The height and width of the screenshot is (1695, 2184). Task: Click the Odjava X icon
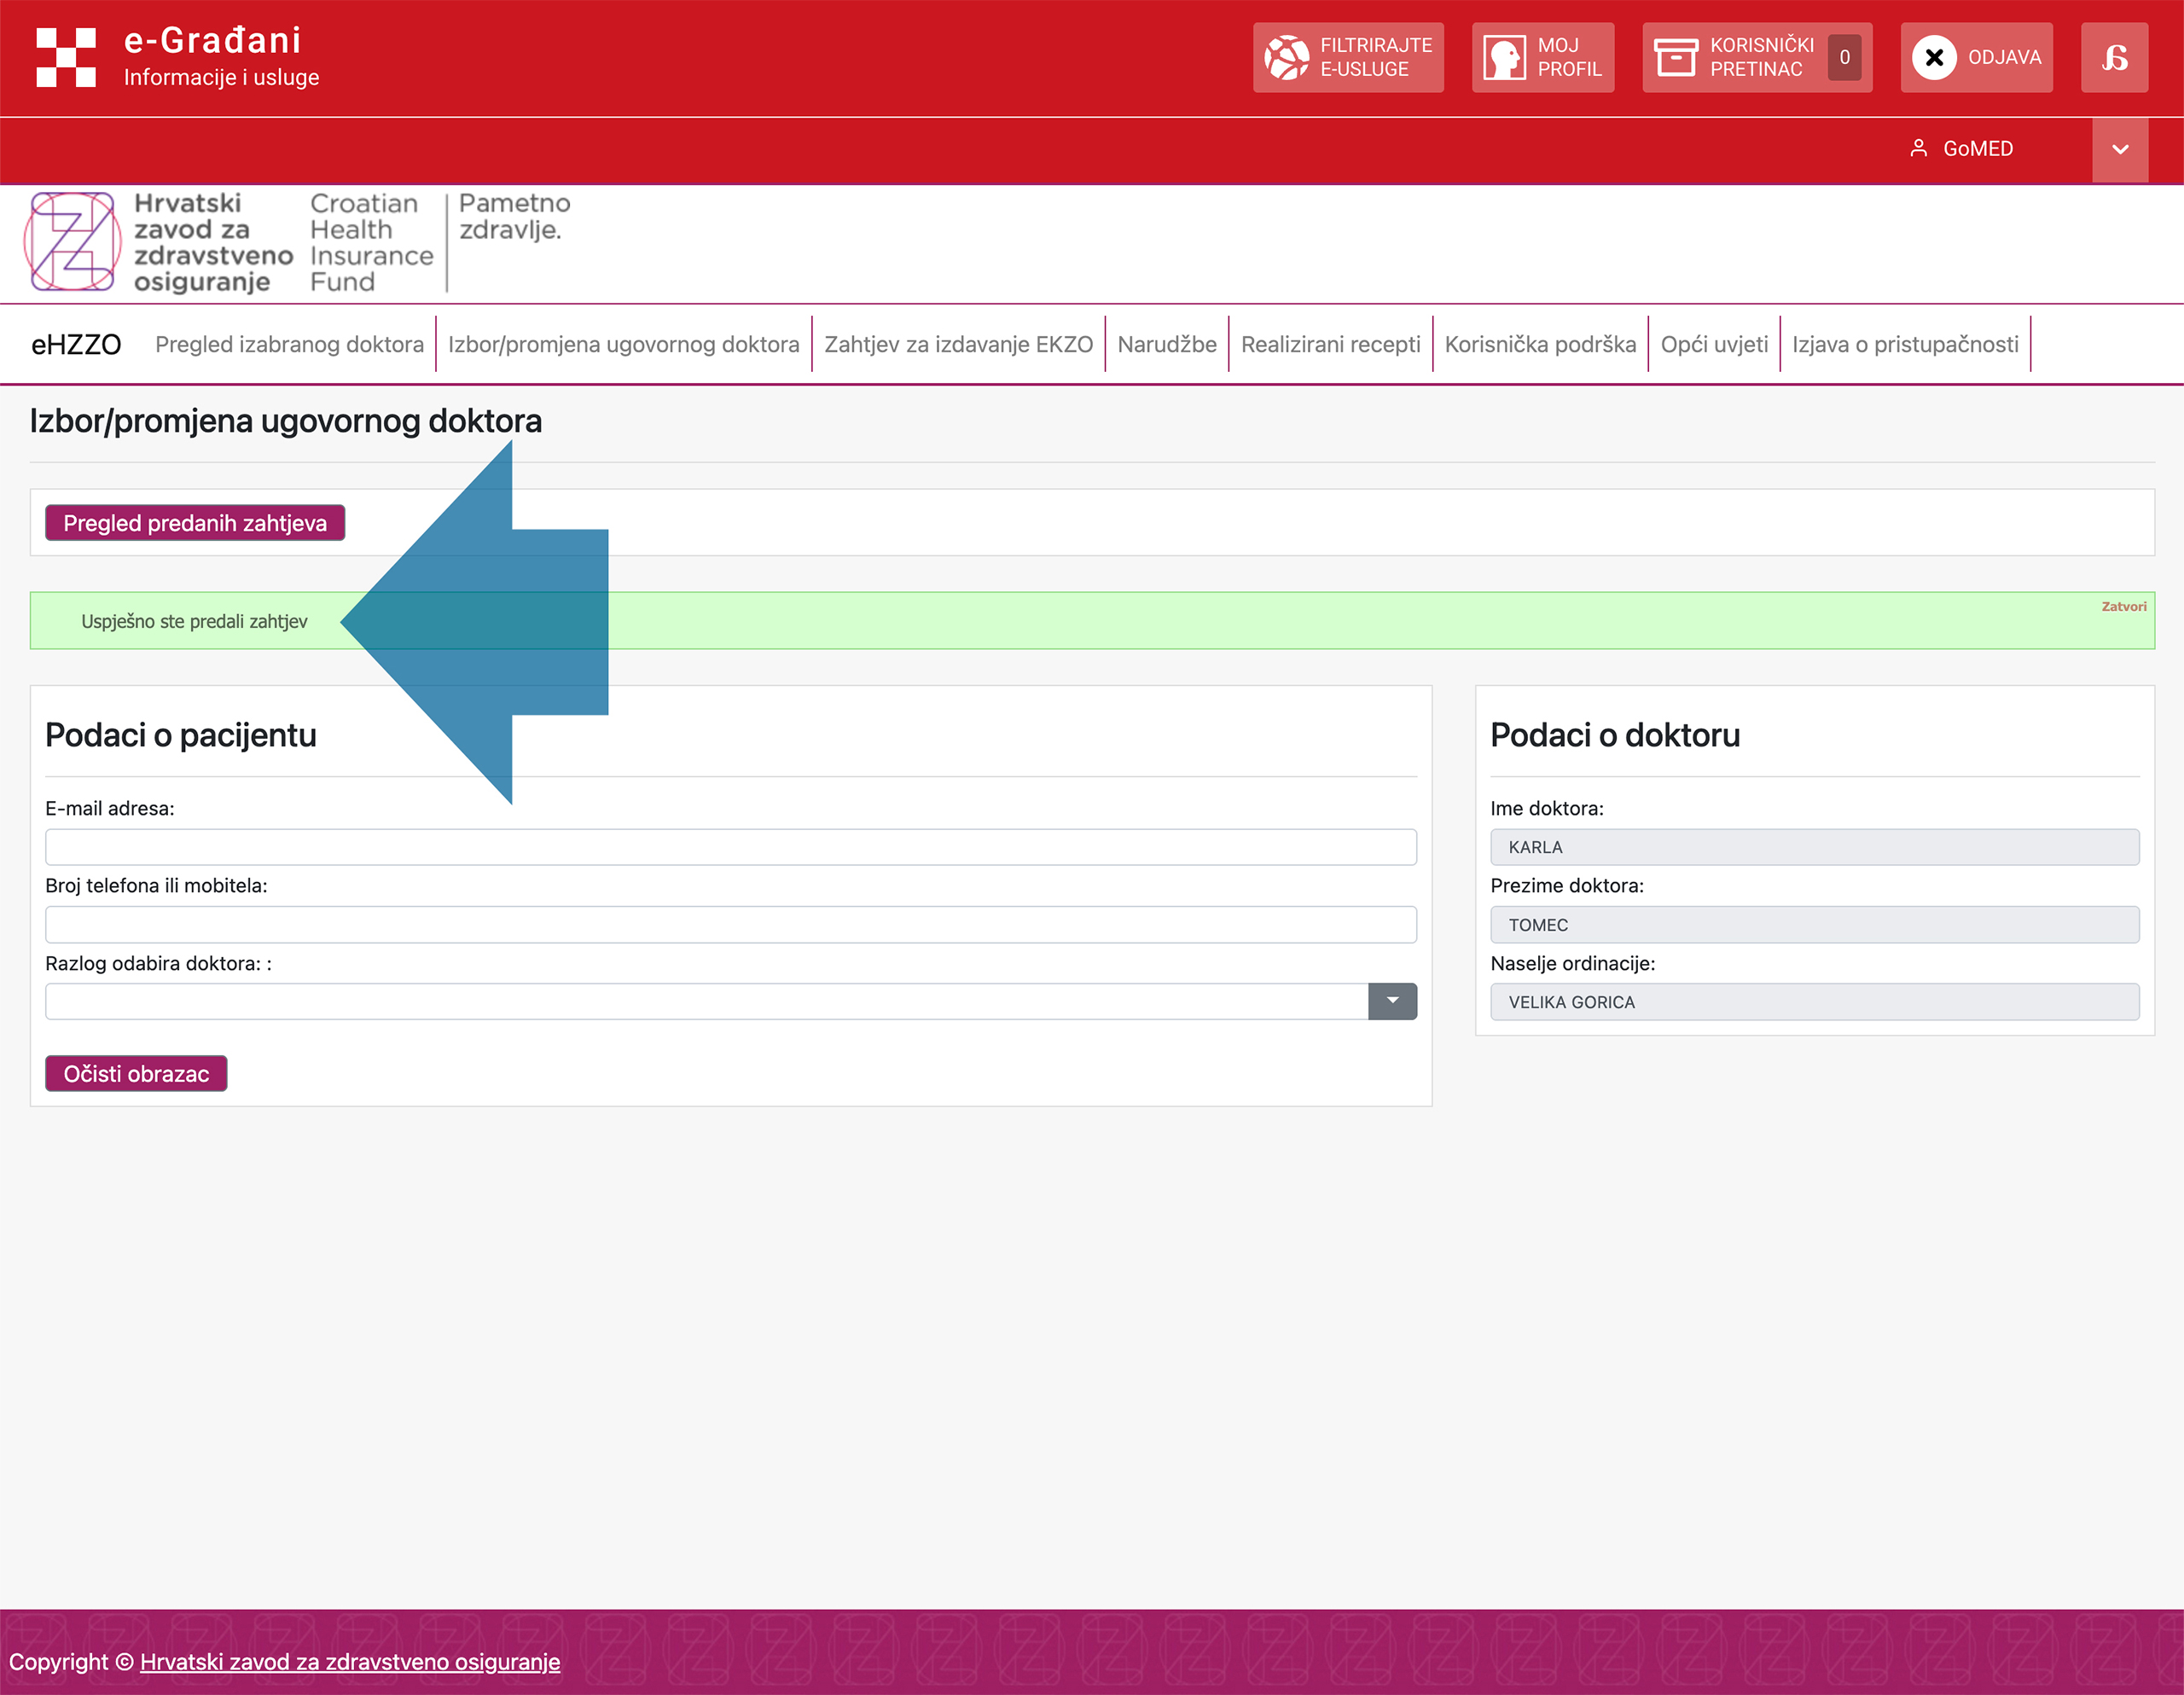(1934, 57)
